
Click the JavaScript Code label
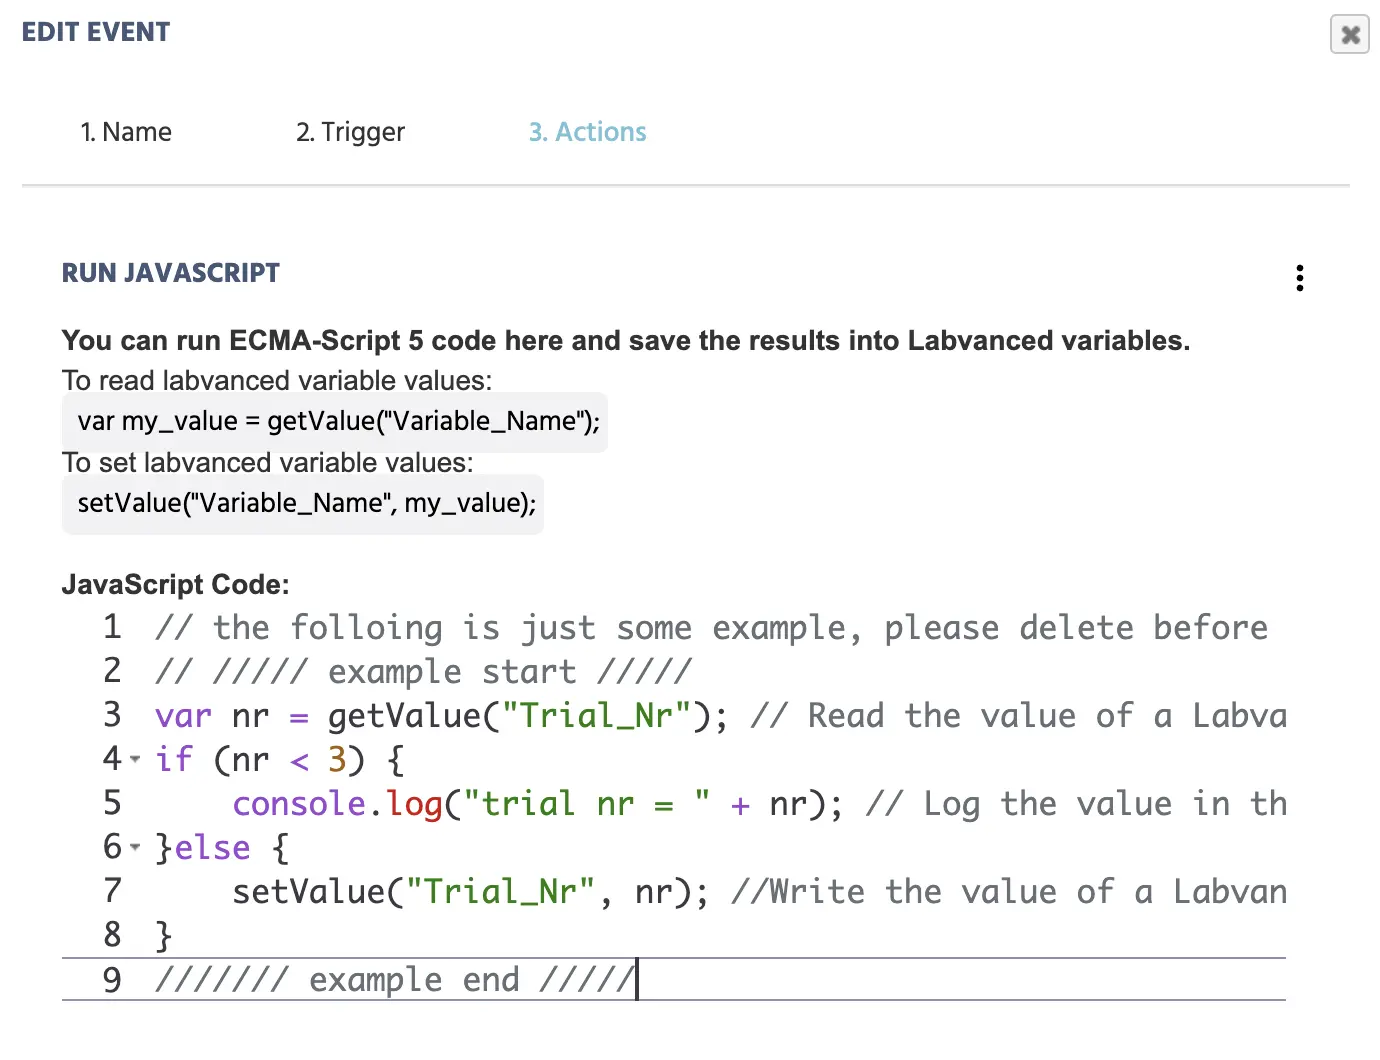[175, 584]
